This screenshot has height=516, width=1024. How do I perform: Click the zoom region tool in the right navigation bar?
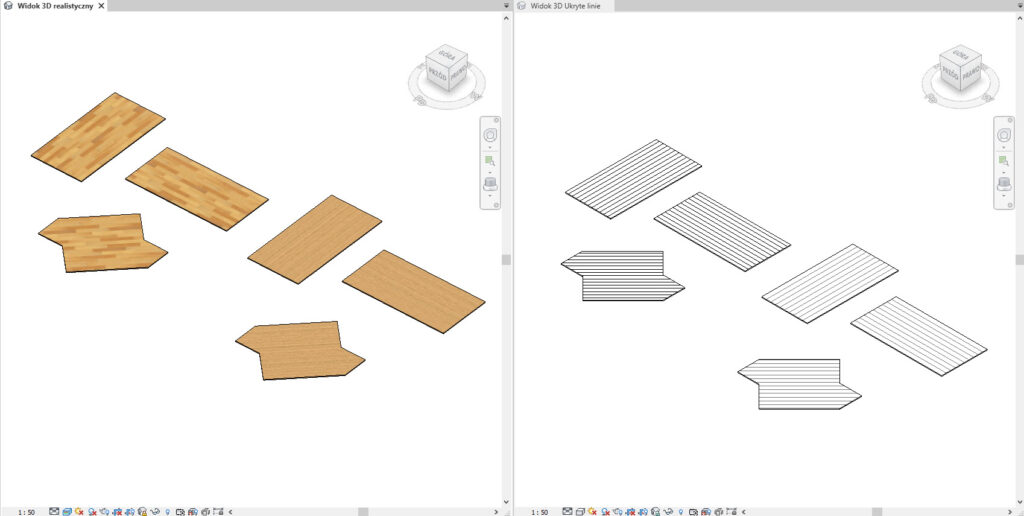[x=1004, y=160]
